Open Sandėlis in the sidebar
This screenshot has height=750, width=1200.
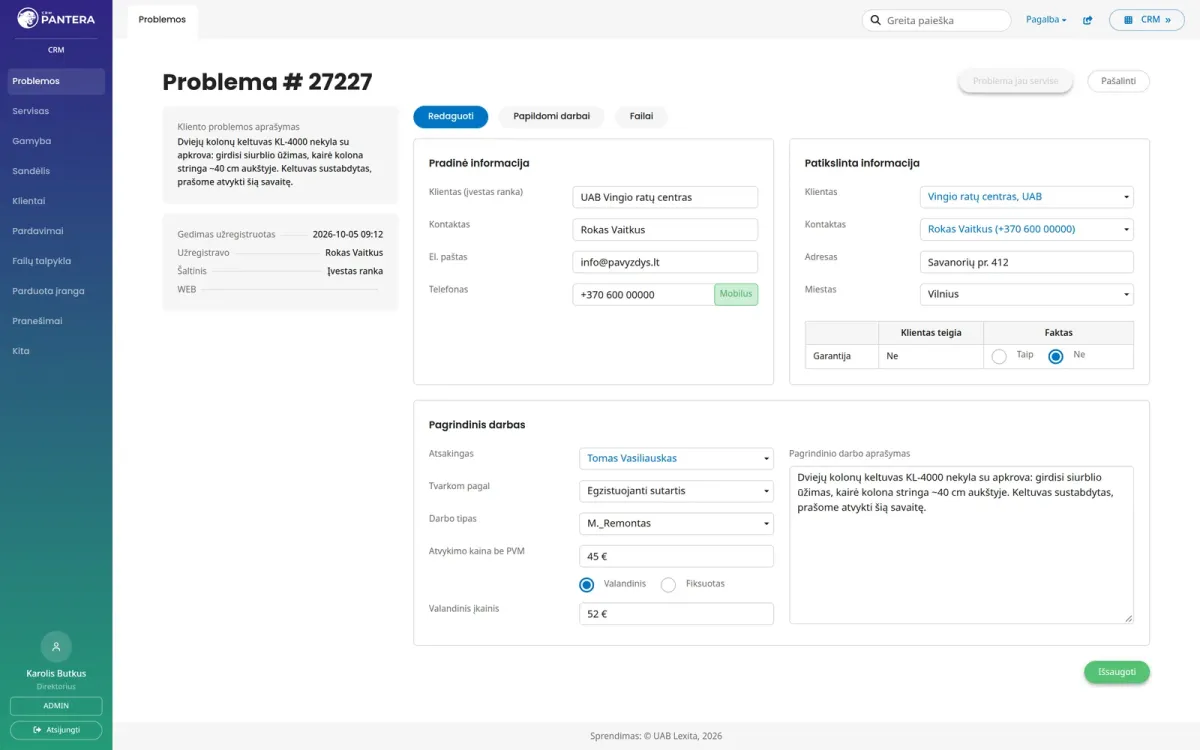(56, 171)
